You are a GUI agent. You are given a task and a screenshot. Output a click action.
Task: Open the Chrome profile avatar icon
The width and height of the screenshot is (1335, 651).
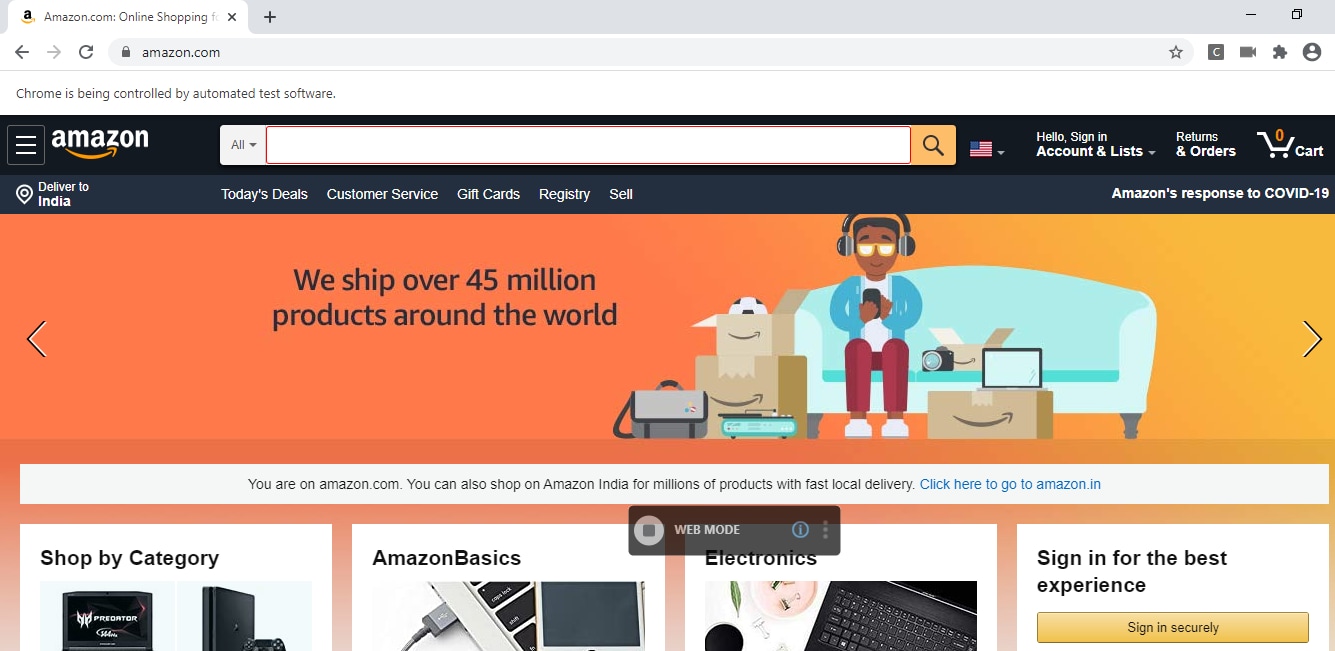[1312, 52]
